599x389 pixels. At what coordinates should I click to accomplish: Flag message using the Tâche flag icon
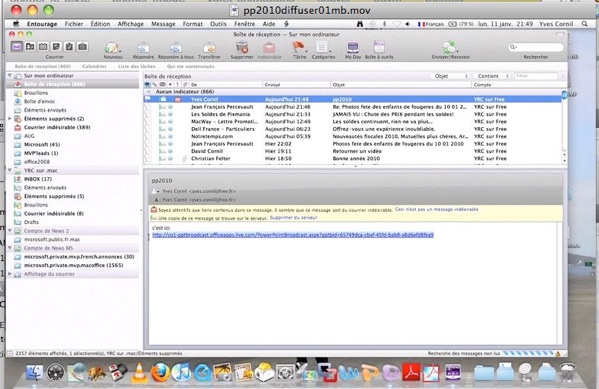coord(299,47)
